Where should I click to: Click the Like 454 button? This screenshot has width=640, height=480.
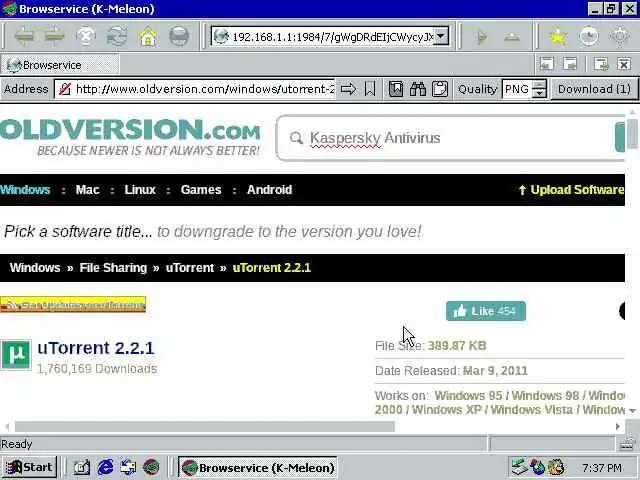(486, 311)
